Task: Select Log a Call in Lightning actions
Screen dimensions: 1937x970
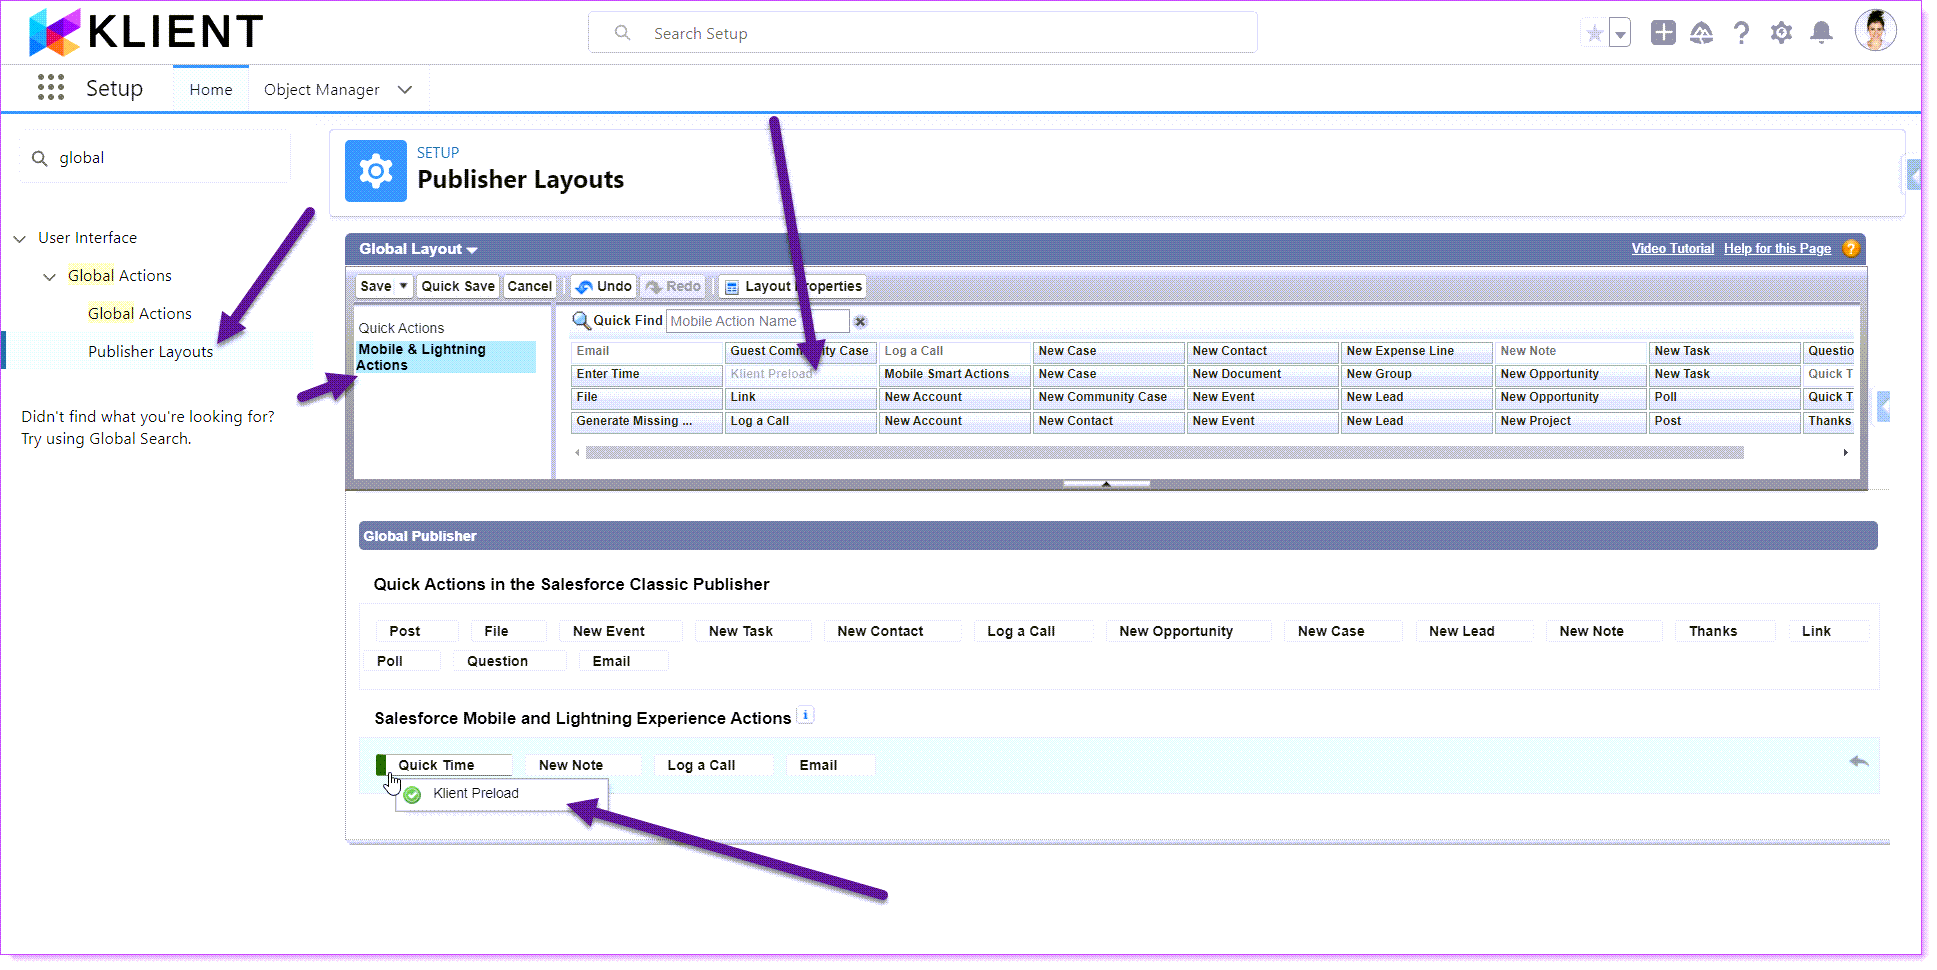Action: pos(713,766)
